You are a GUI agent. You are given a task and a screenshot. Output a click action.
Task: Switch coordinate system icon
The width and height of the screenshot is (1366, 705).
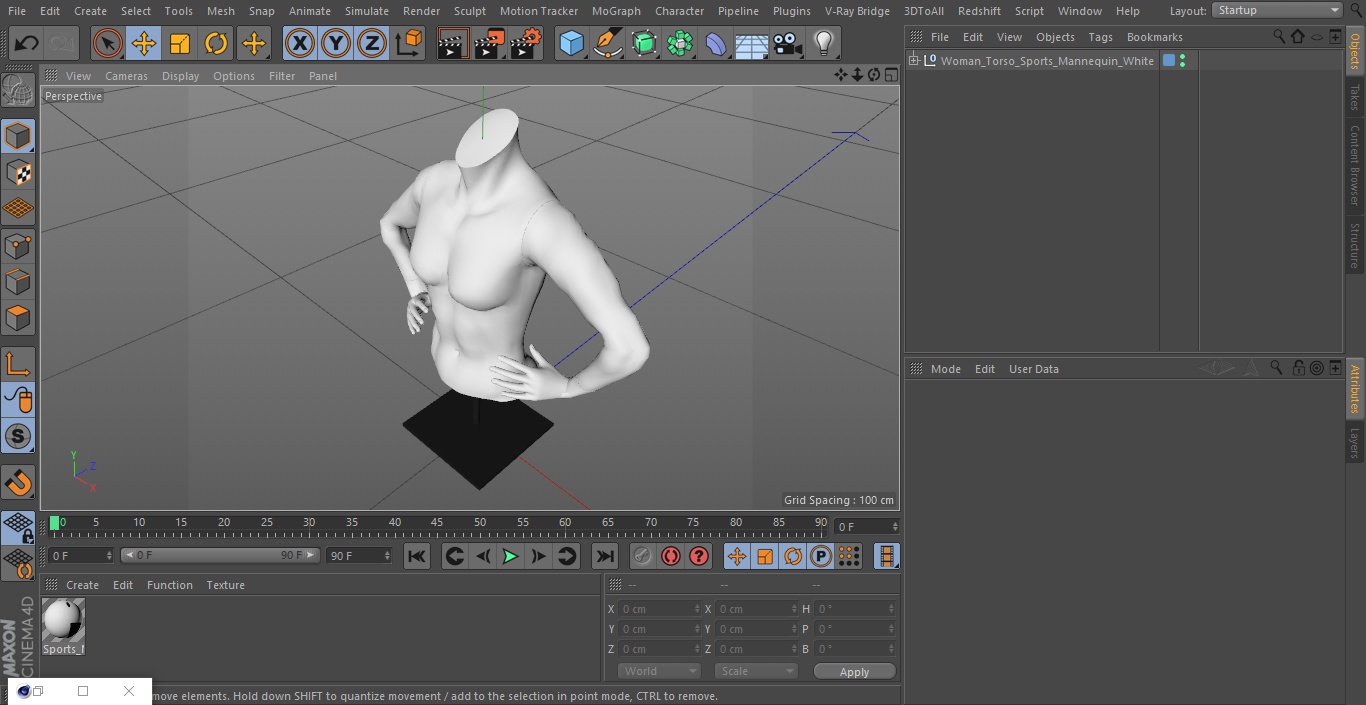tap(409, 44)
